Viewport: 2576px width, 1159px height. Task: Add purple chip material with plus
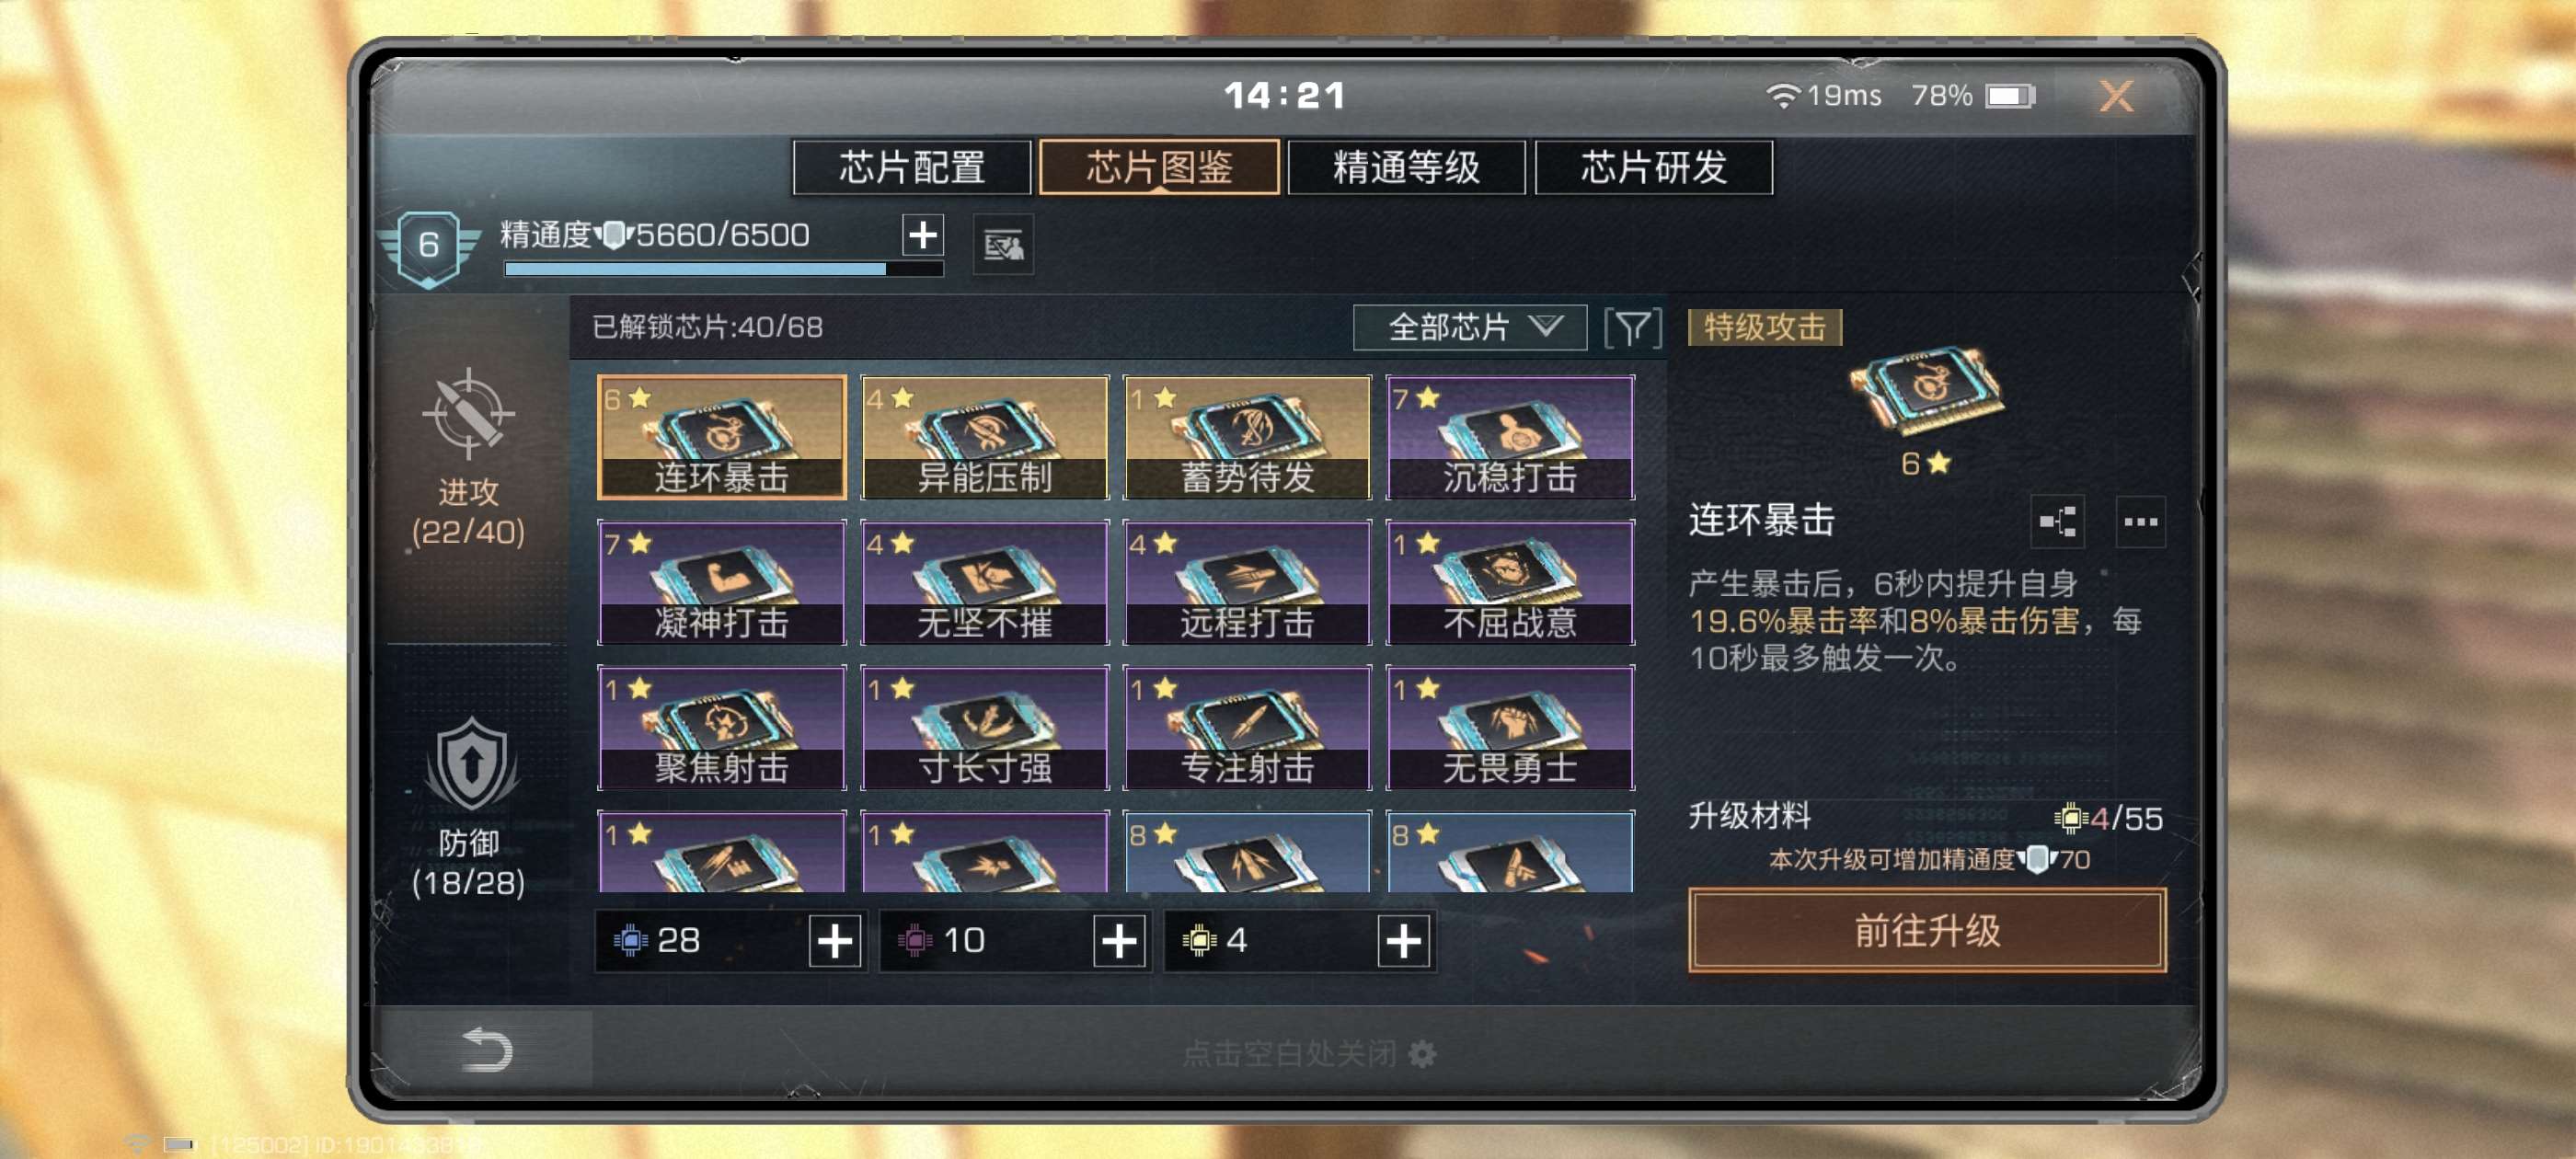pos(1119,941)
